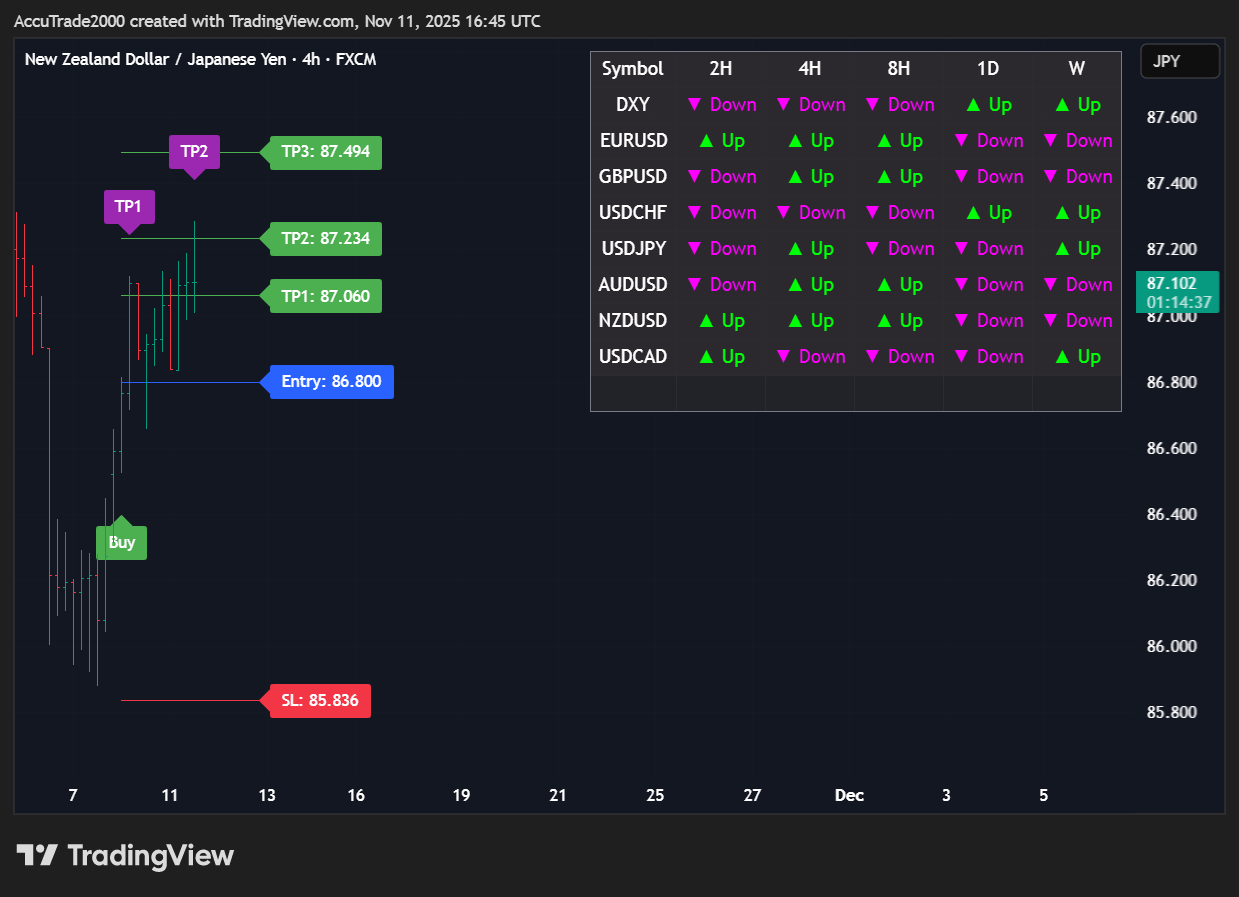Click DXY 2H down arrow icon

(694, 105)
